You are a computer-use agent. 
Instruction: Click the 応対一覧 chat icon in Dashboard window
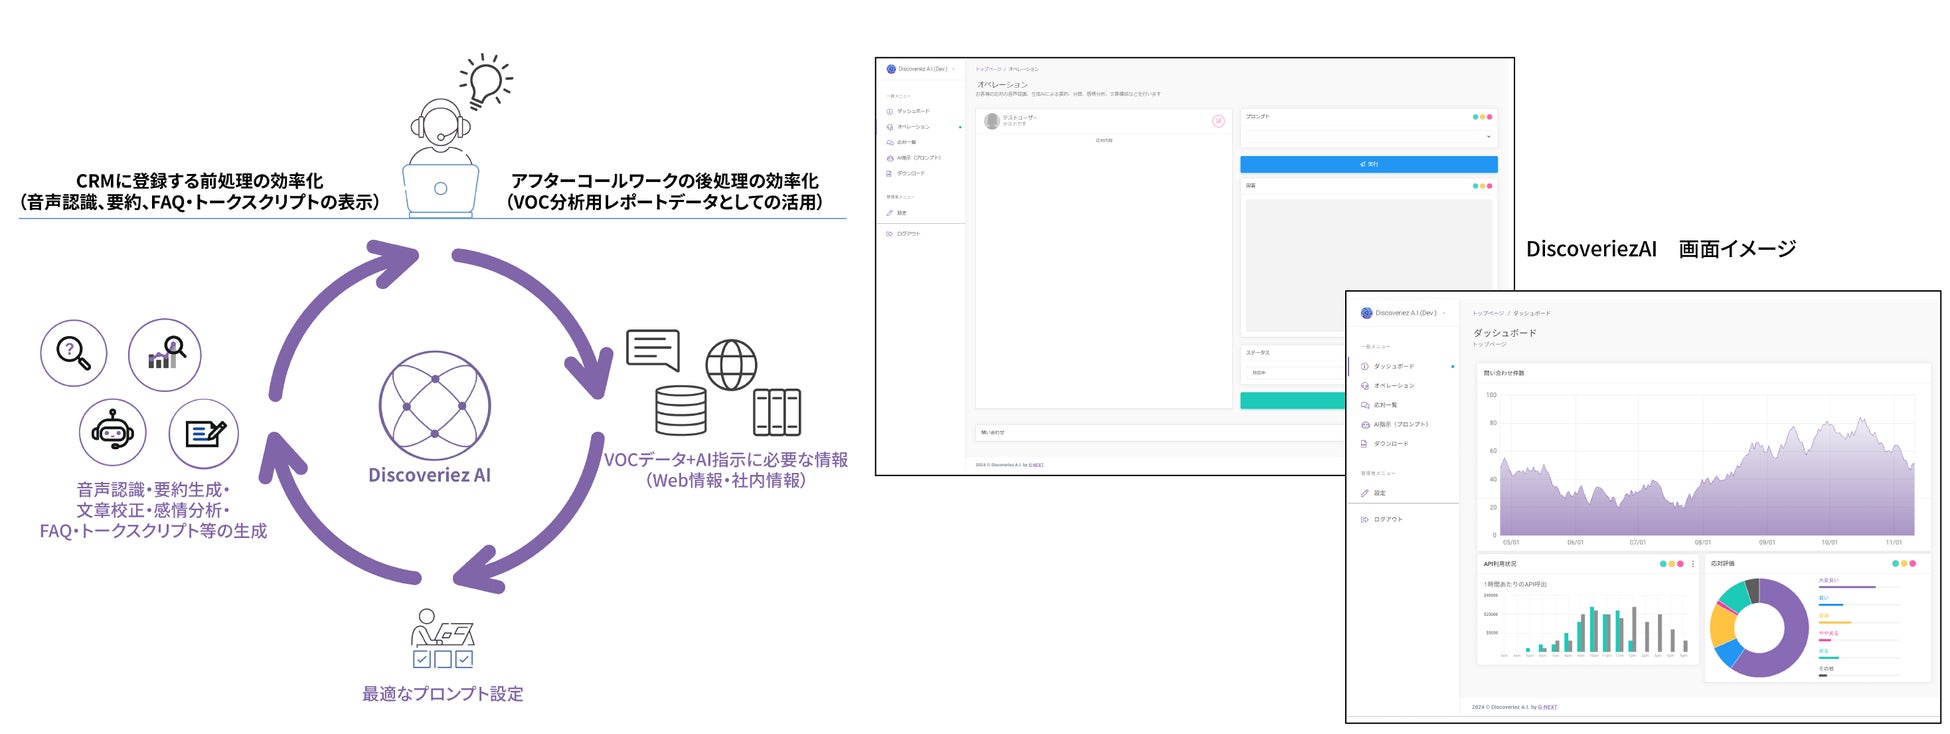(1365, 405)
